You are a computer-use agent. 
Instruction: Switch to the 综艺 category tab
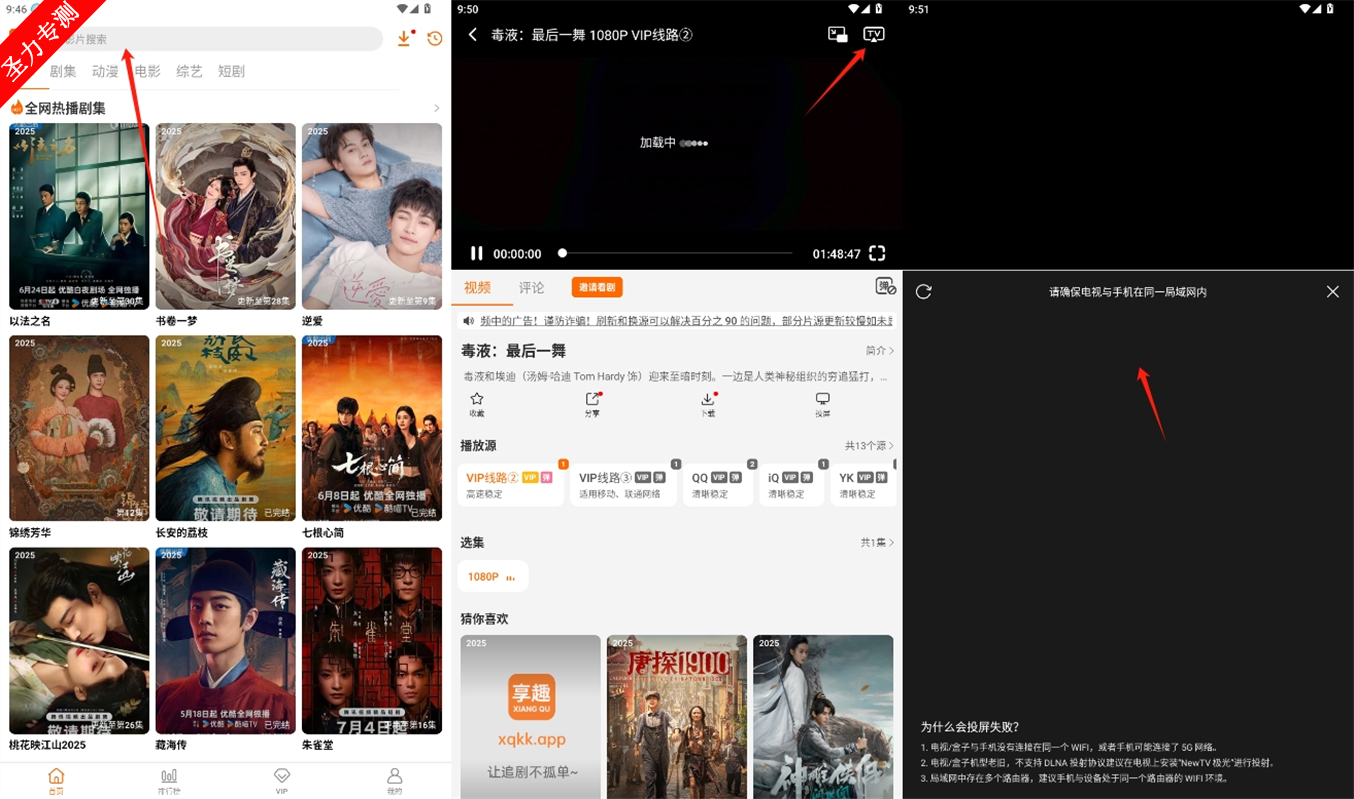tap(189, 72)
